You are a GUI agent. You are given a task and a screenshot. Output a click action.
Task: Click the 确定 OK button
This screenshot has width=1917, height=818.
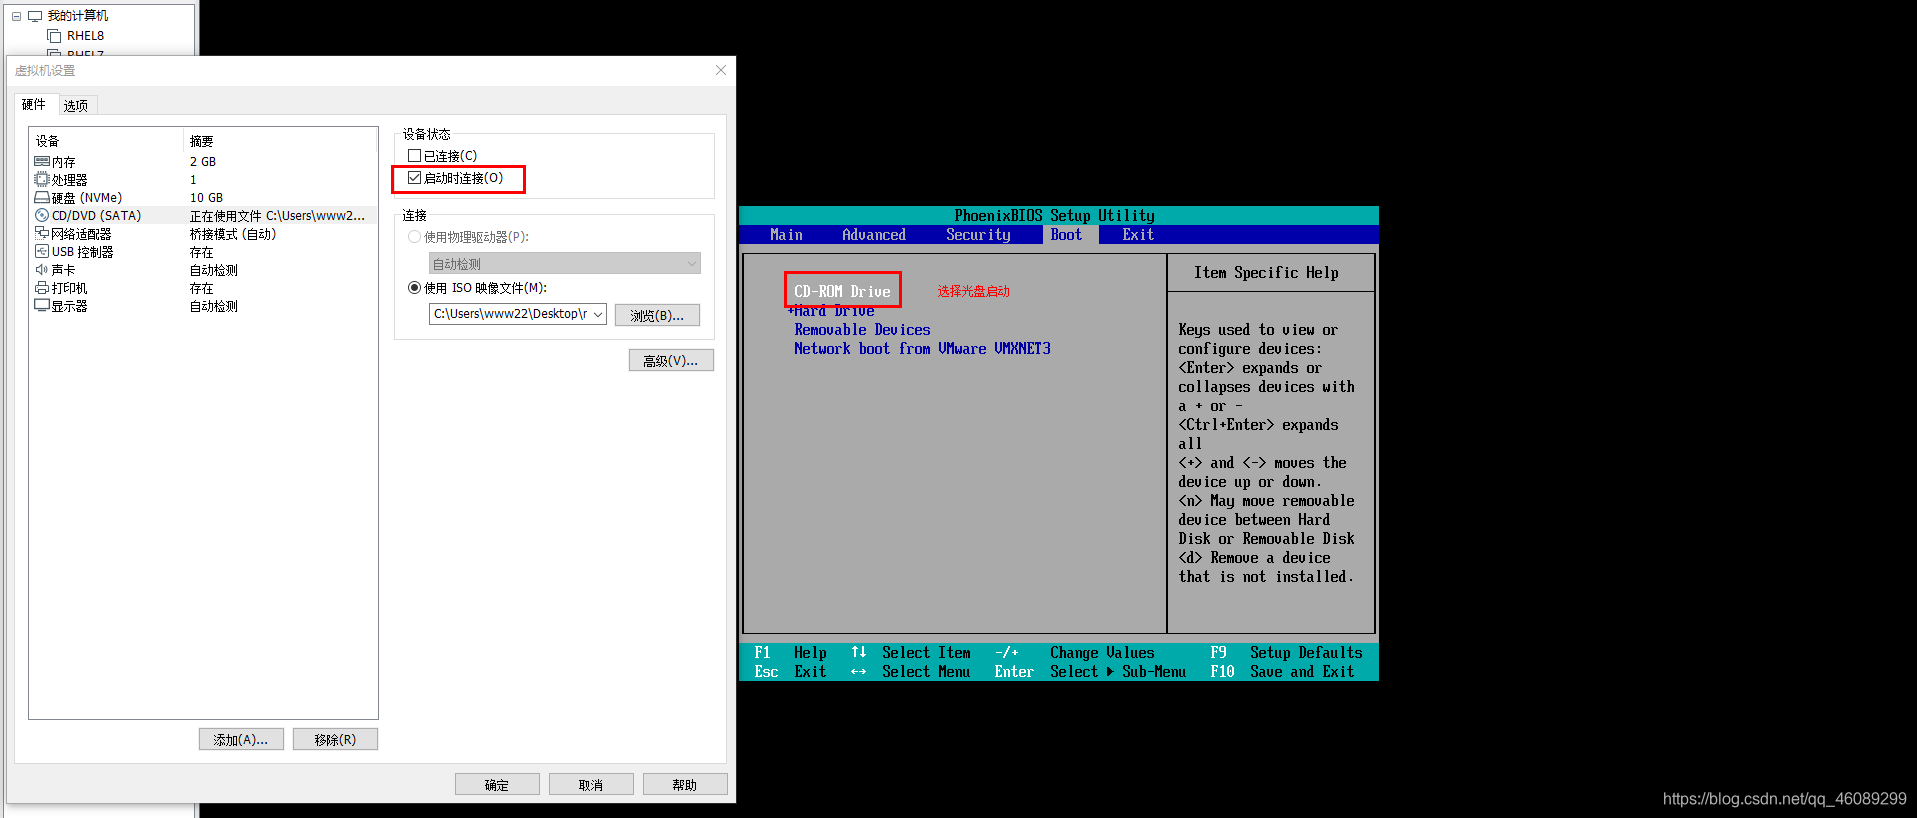[497, 784]
